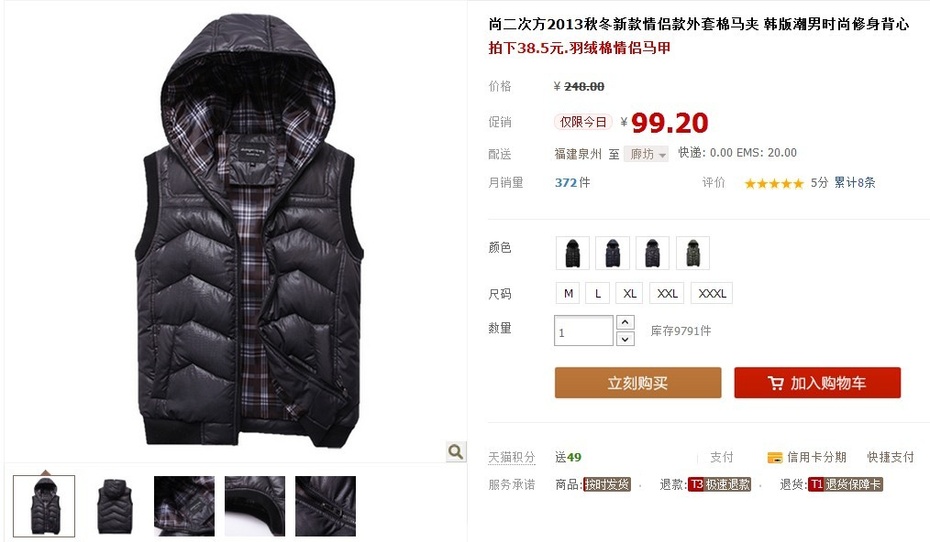Image resolution: width=930 pixels, height=542 pixels.
Task: Click the 立刻购买 buy now button
Action: 638,383
